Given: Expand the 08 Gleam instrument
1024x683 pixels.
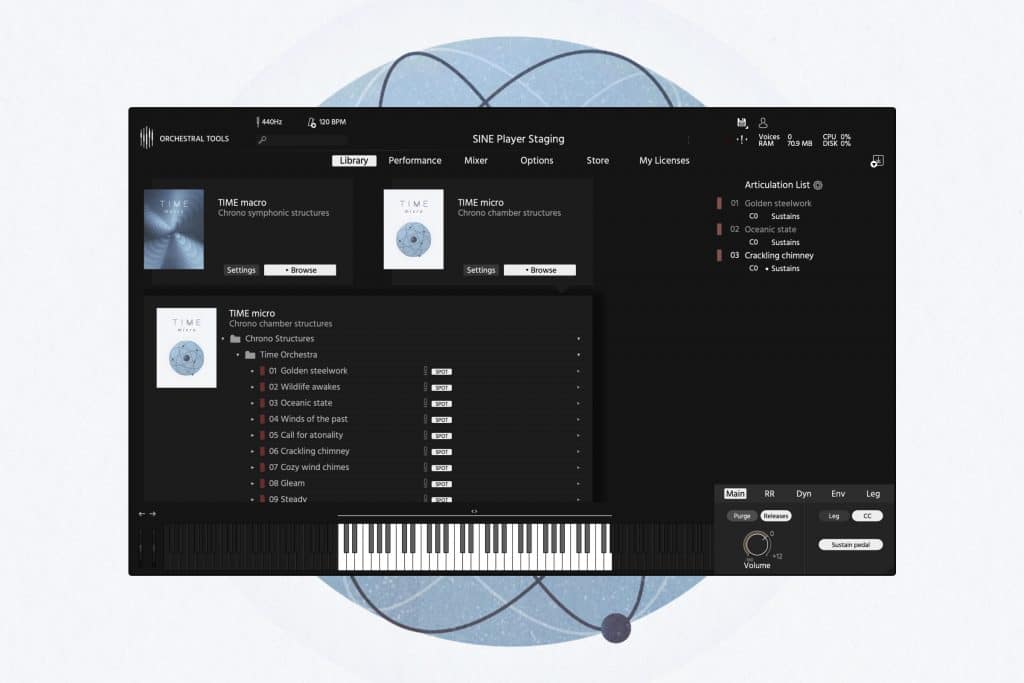Looking at the screenshot, I should point(252,484).
